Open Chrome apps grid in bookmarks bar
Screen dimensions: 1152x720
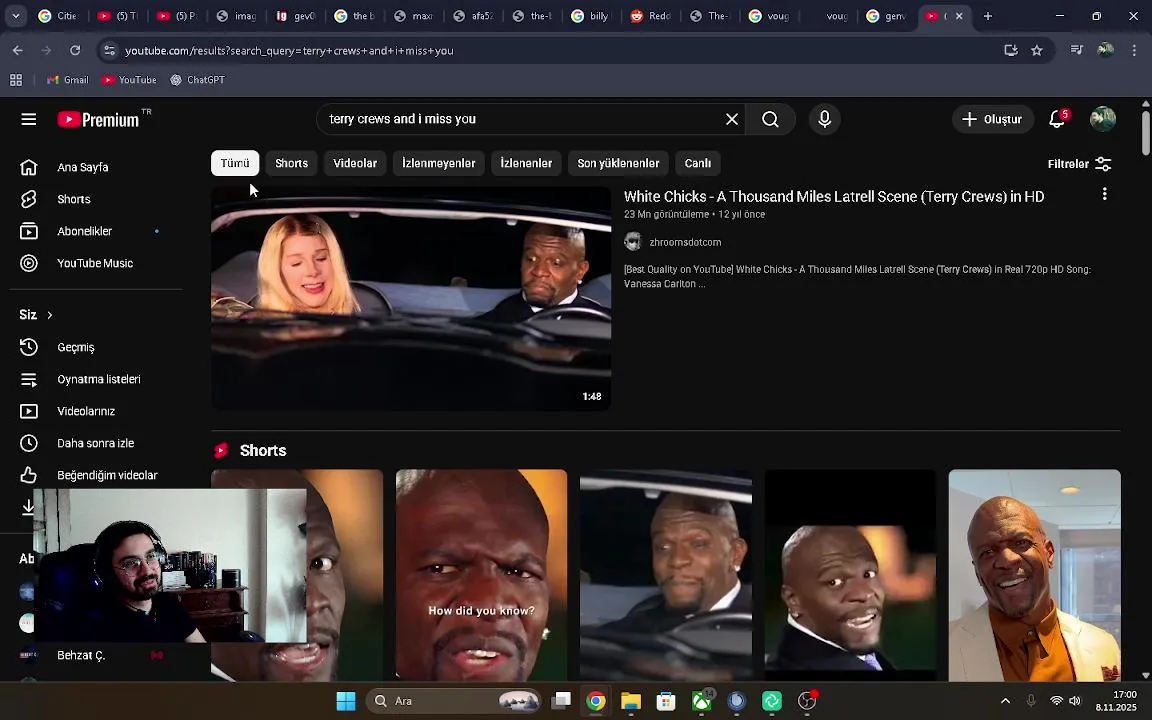[16, 79]
